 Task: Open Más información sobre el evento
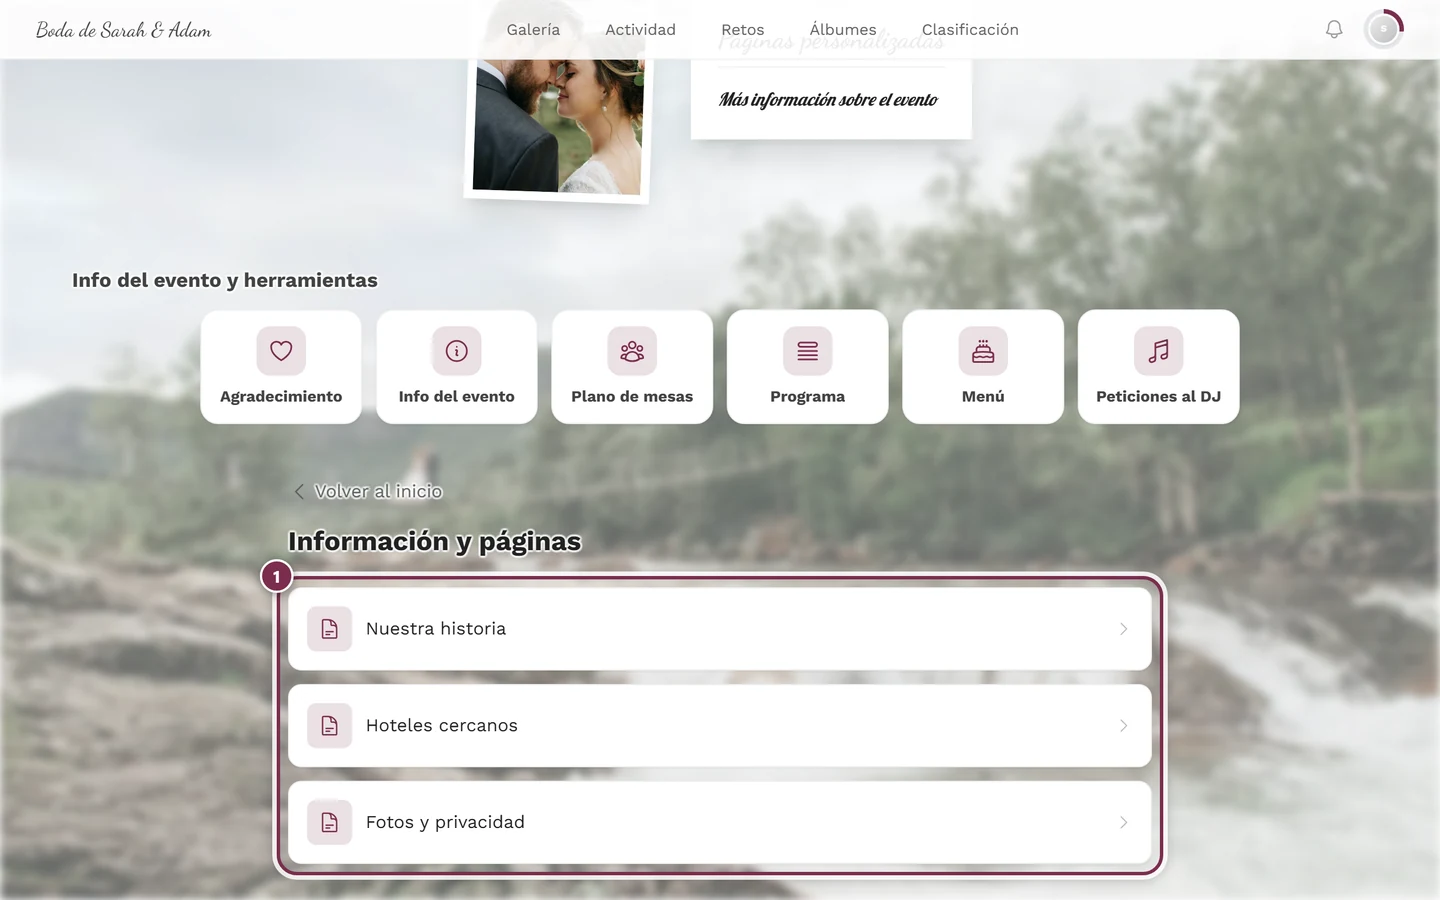coord(828,100)
